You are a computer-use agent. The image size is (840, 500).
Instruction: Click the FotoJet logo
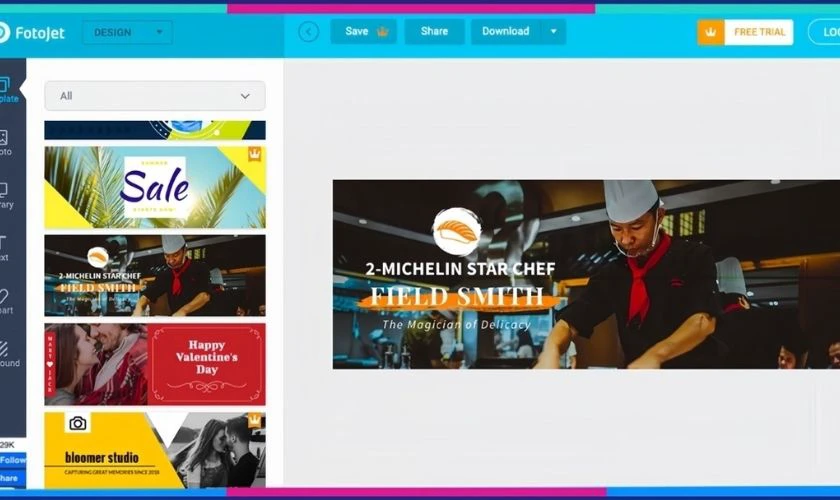[32, 33]
